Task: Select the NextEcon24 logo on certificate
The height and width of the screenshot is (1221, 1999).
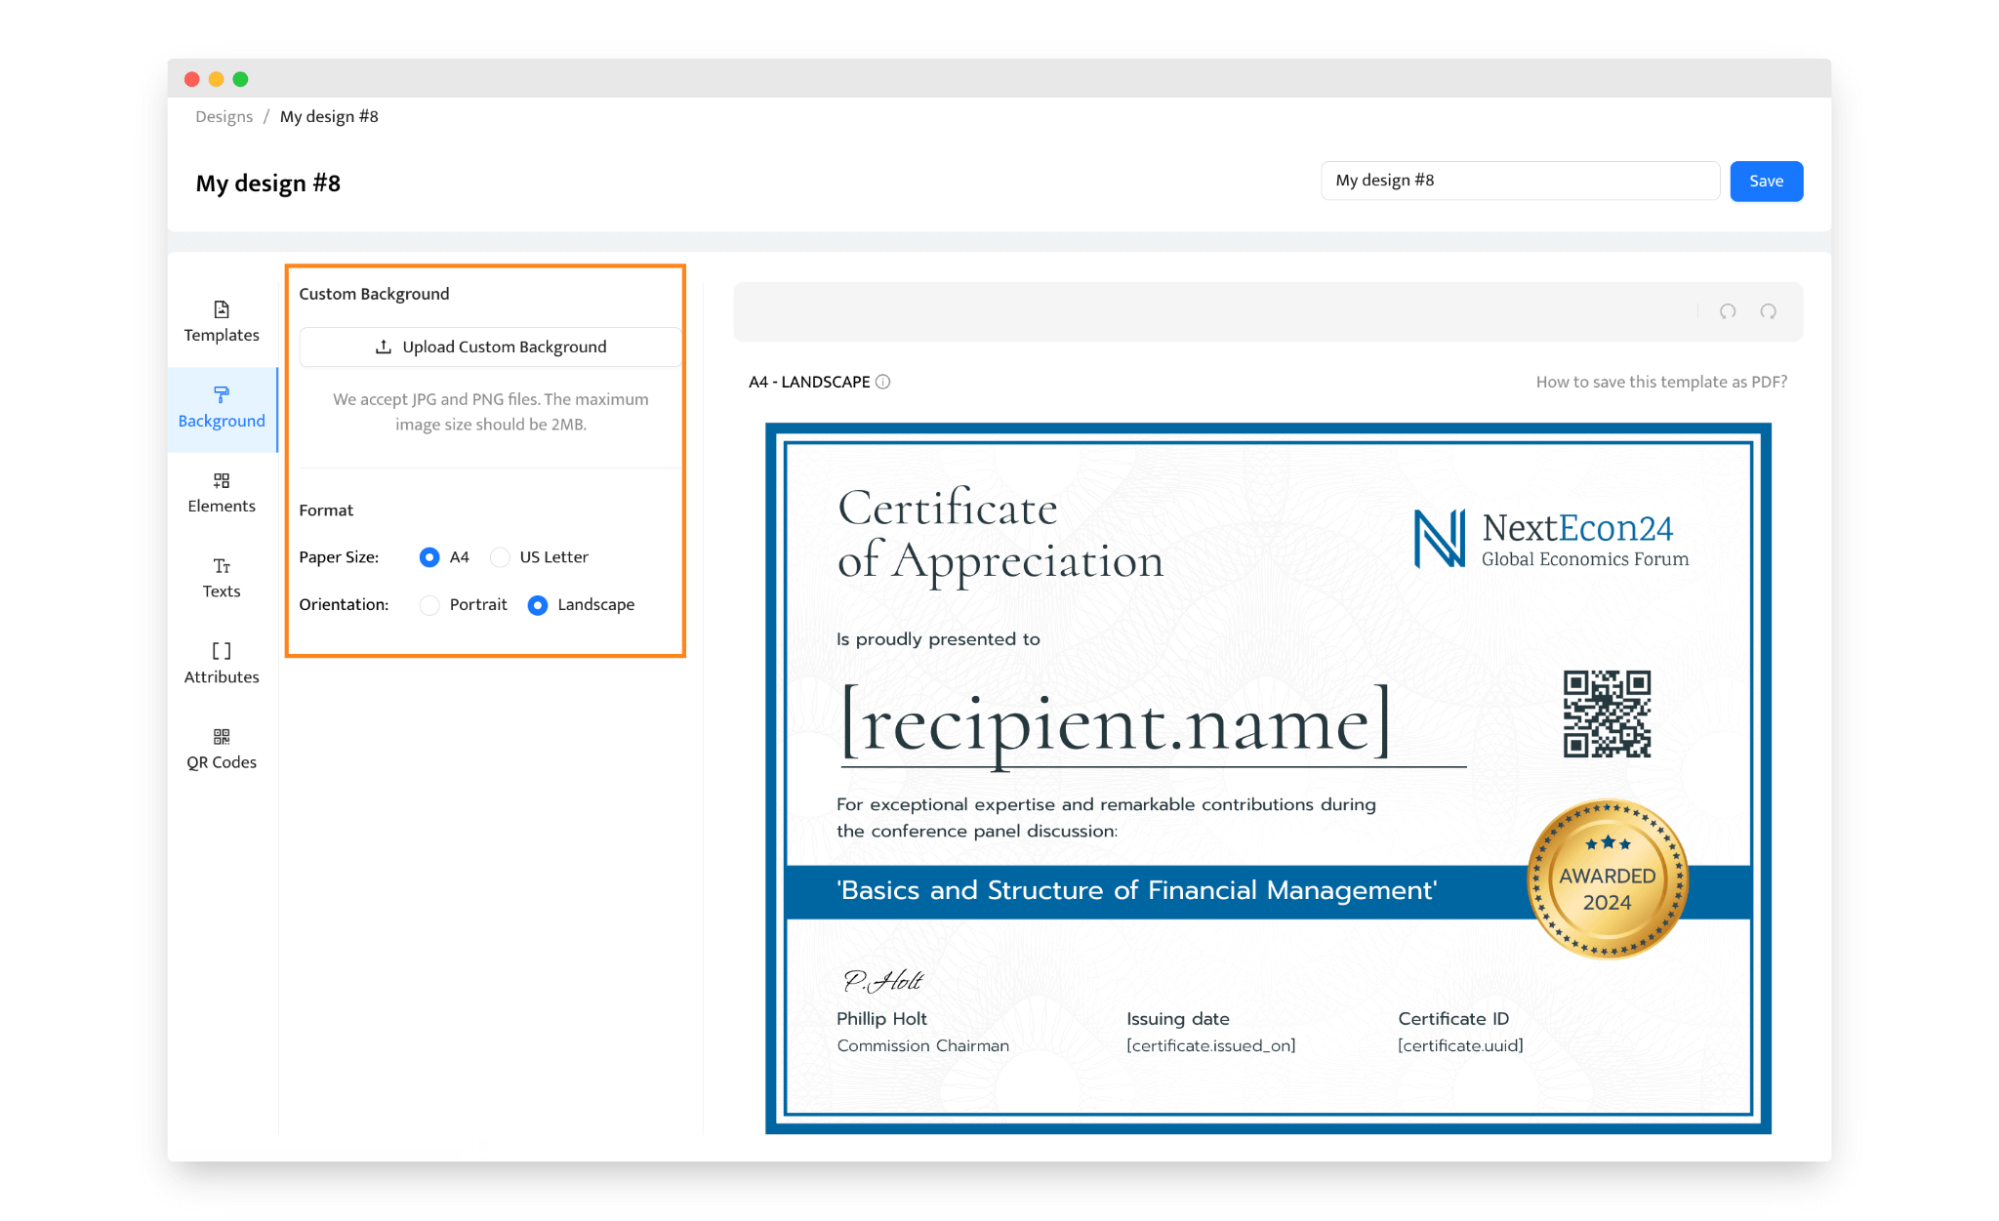Action: coord(1551,539)
